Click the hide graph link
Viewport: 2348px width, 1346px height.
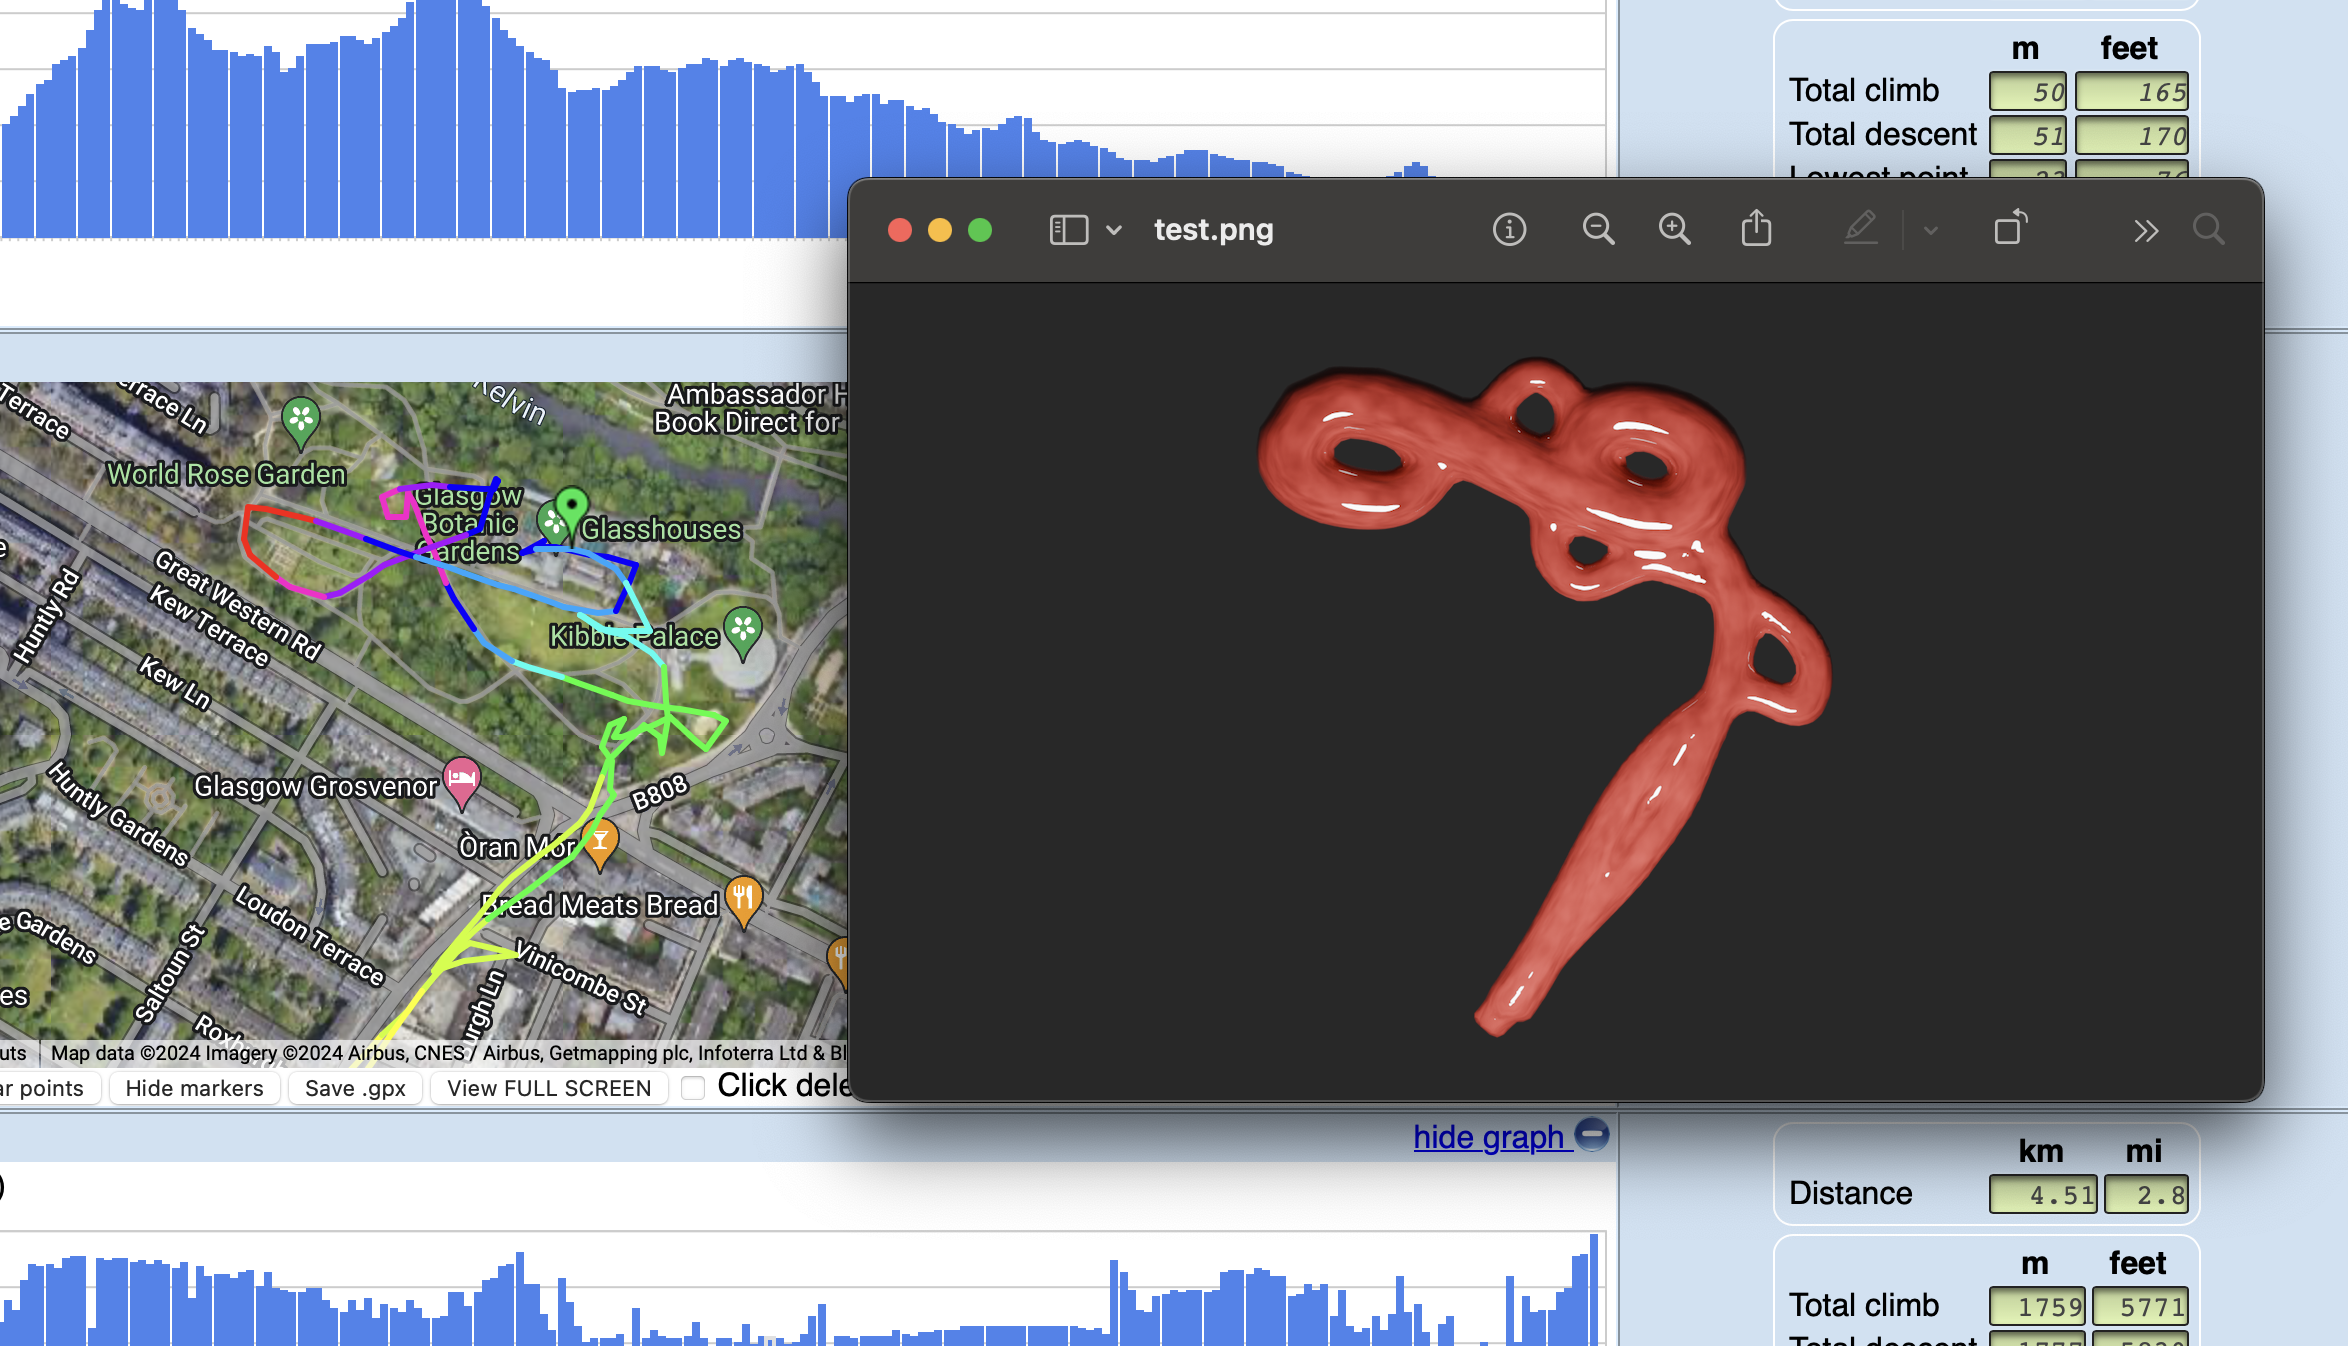pos(1488,1137)
